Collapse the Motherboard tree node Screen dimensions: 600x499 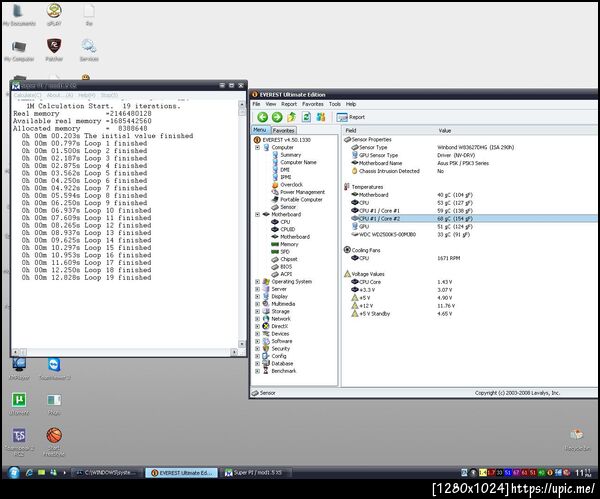pos(258,214)
